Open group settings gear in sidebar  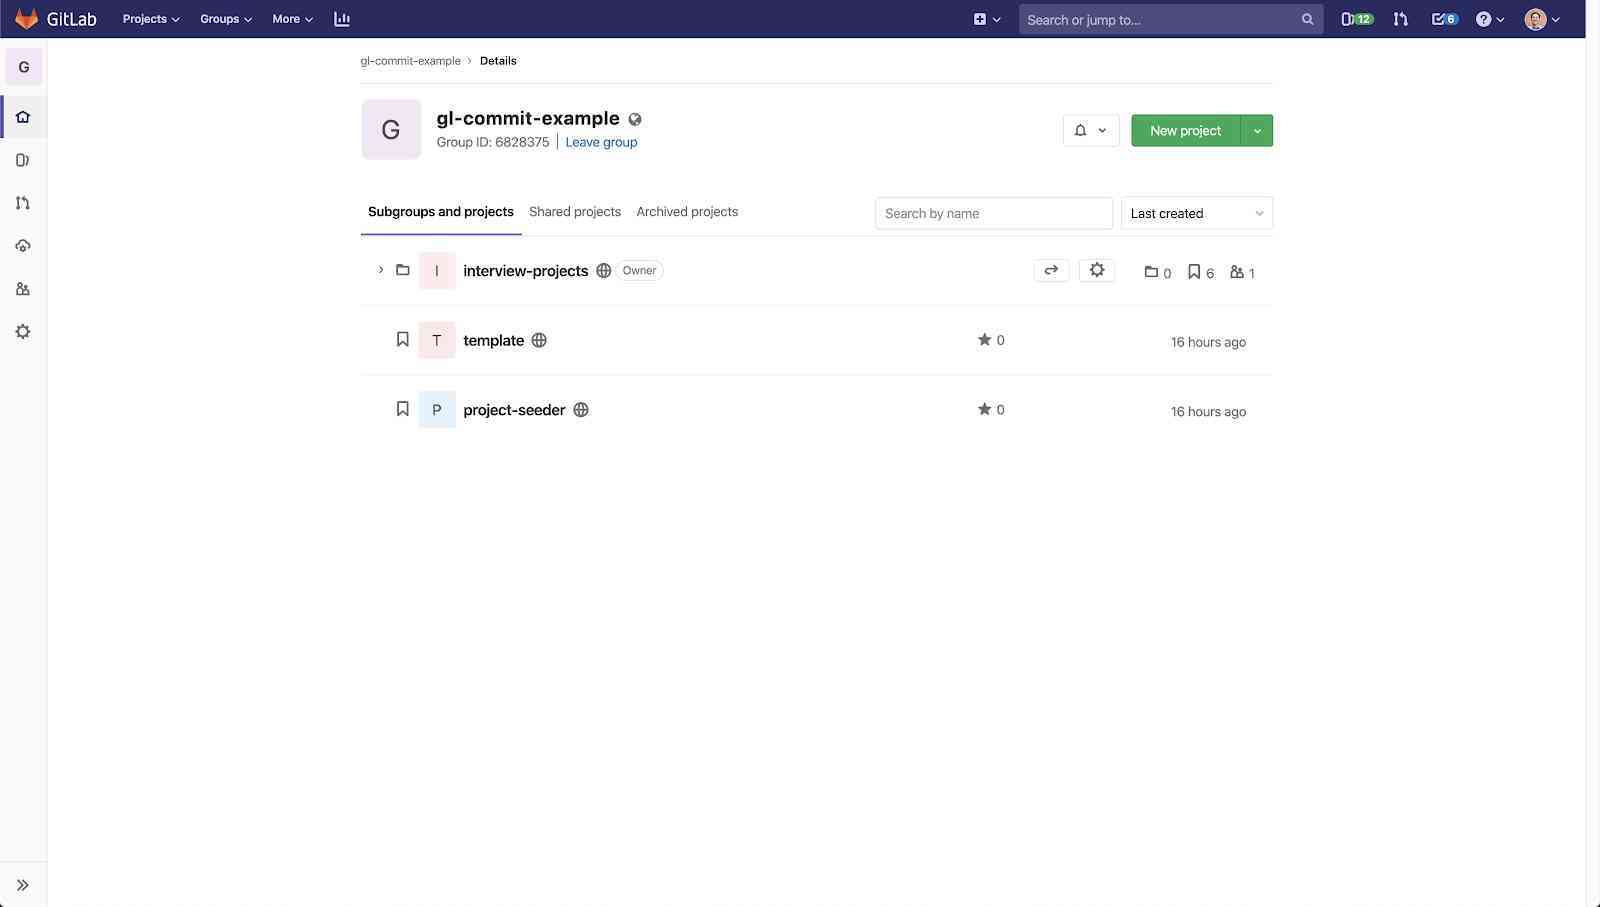tap(22, 331)
